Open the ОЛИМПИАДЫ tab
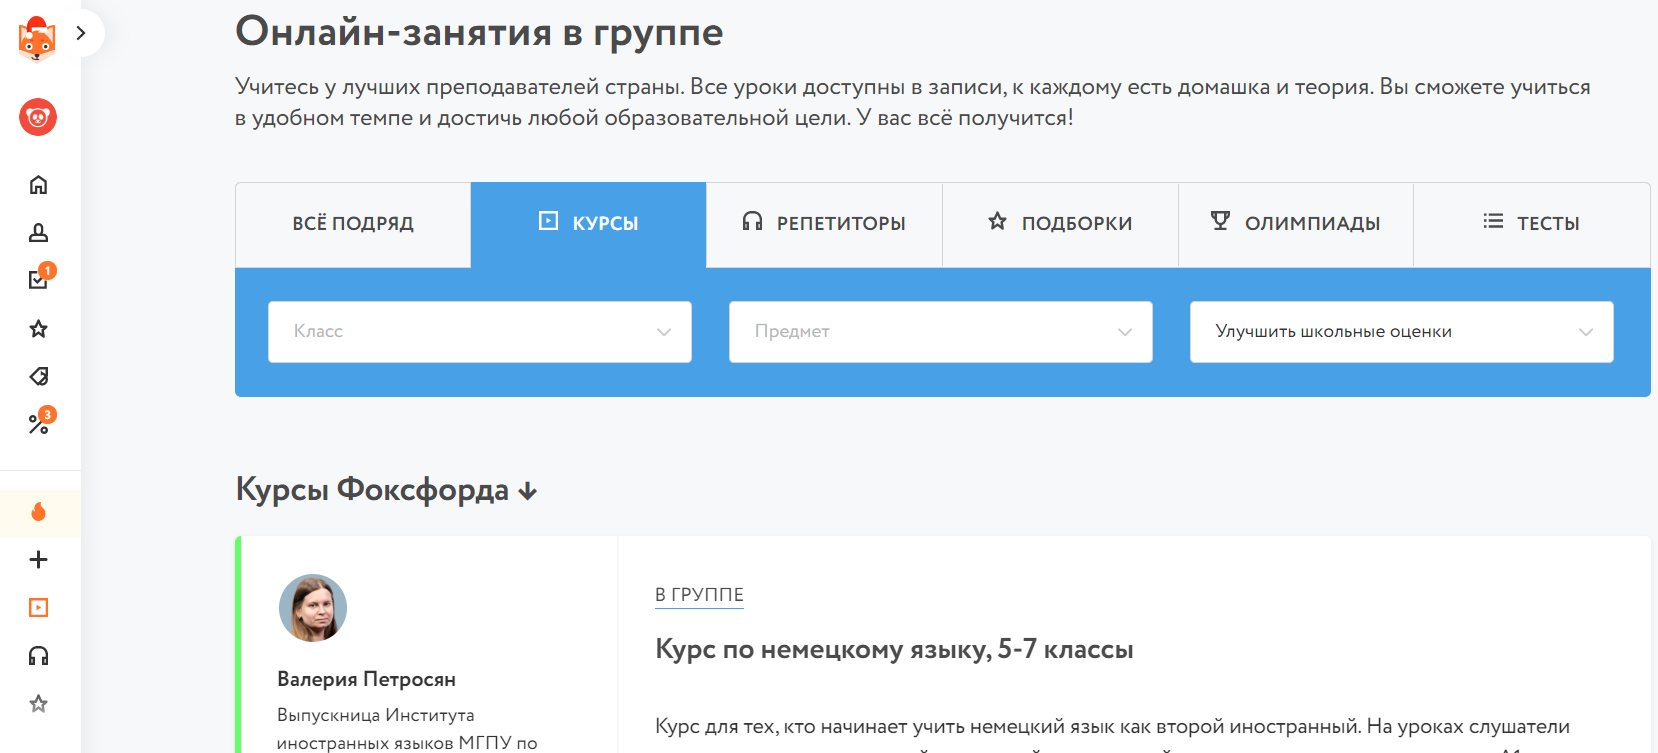 point(1295,224)
